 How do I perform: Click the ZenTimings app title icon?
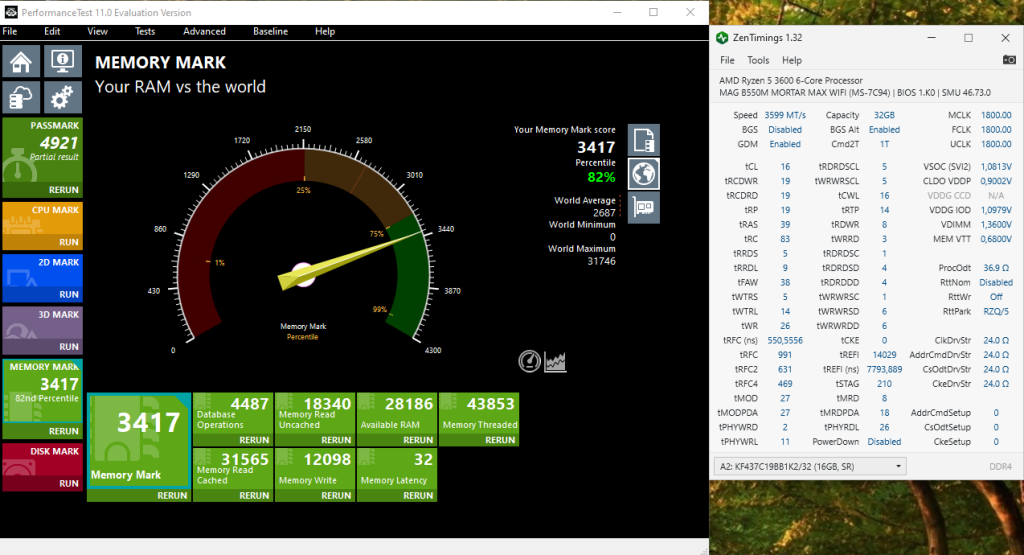tap(722, 38)
